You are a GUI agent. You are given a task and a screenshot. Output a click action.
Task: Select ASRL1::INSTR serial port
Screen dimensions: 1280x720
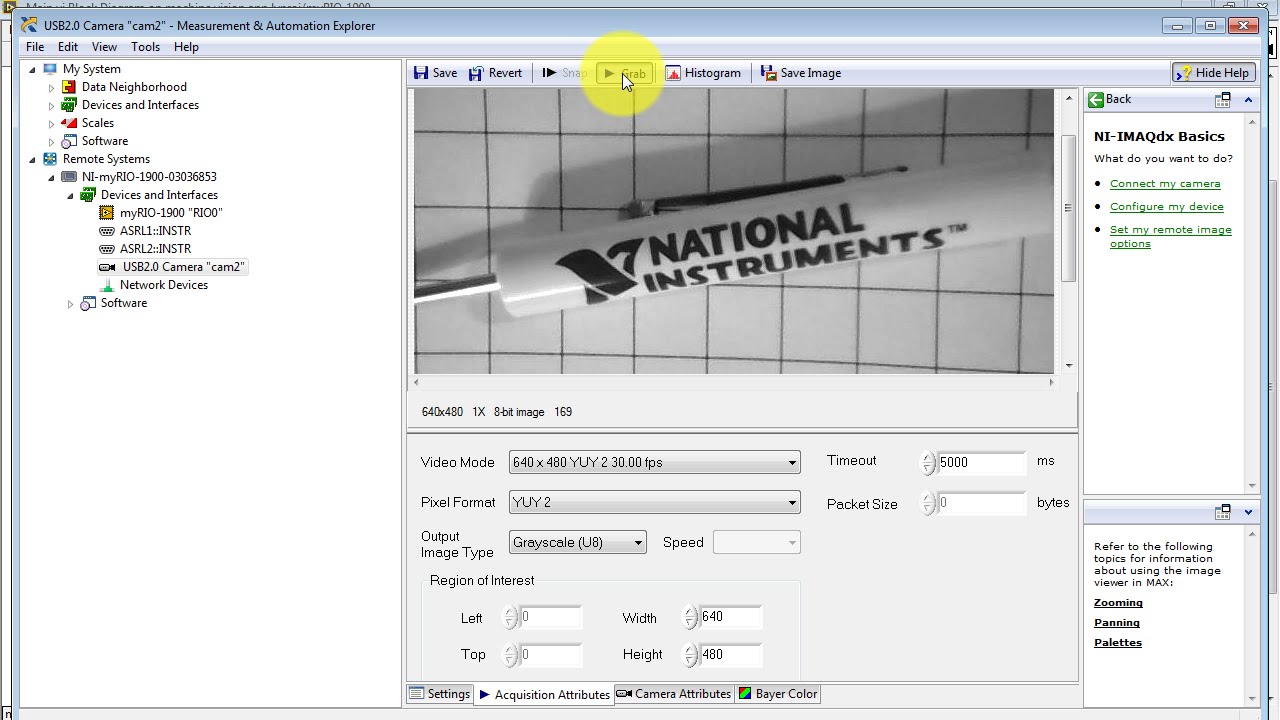(155, 231)
